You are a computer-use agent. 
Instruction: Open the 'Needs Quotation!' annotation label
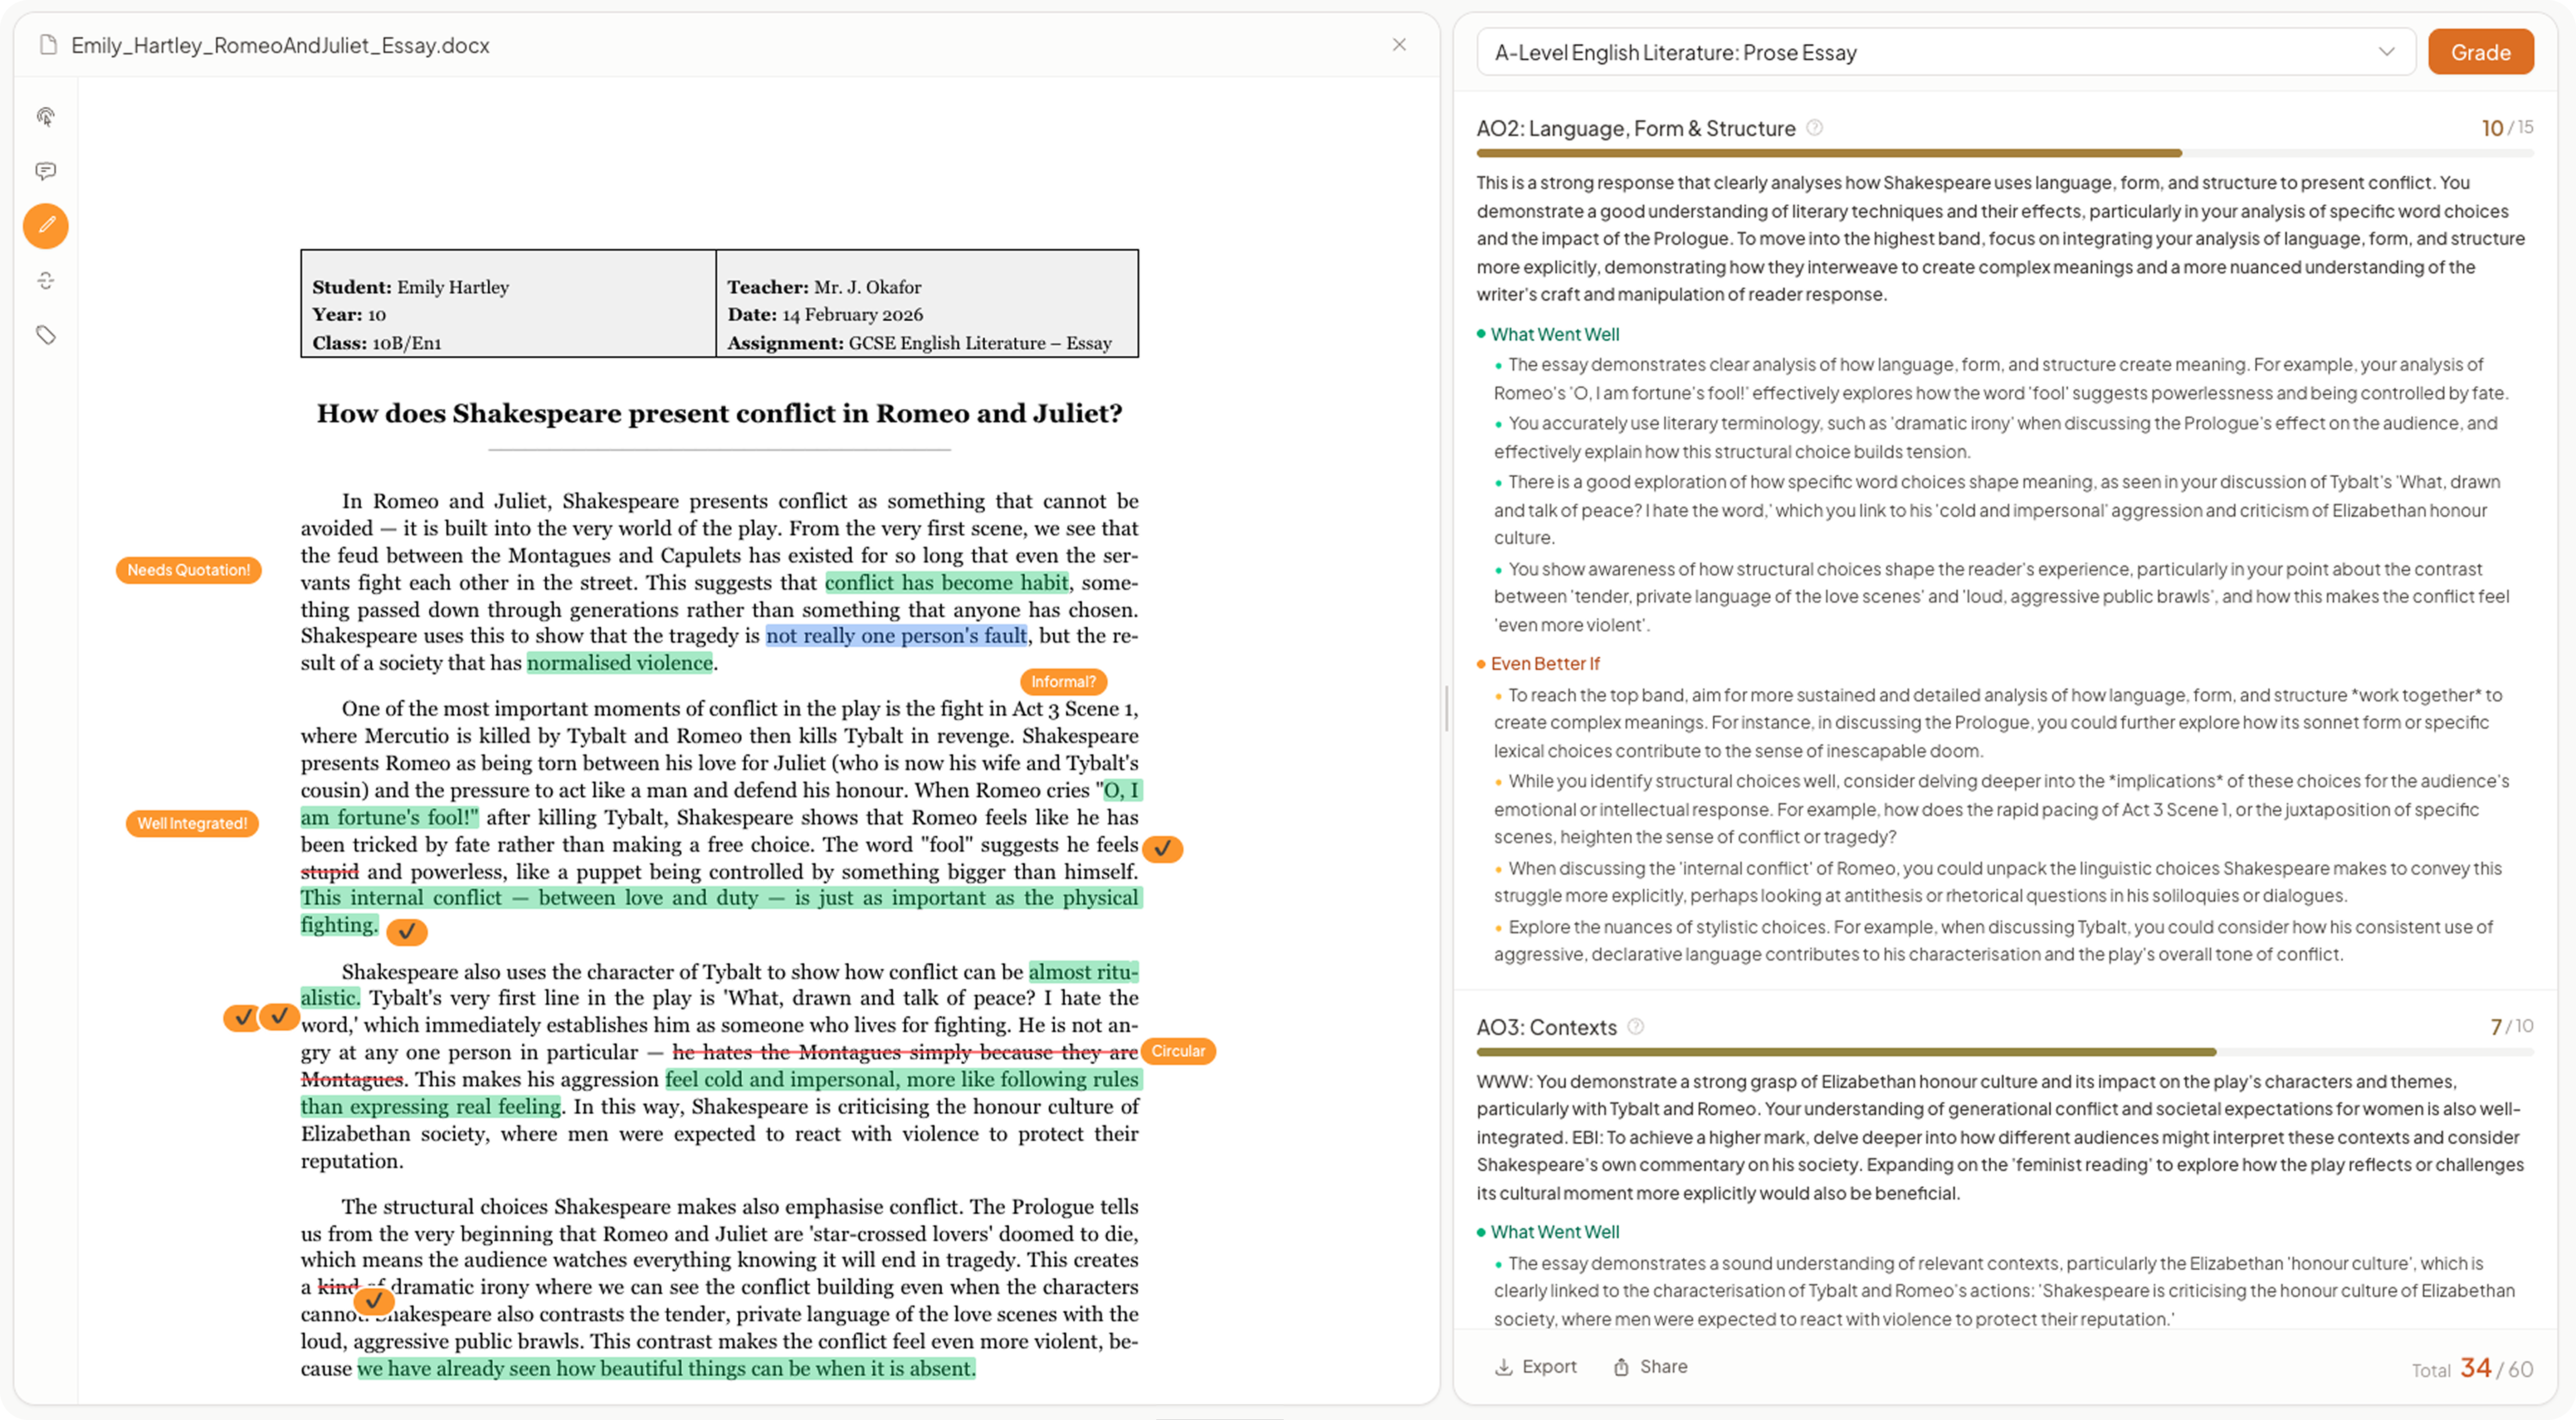(x=189, y=570)
